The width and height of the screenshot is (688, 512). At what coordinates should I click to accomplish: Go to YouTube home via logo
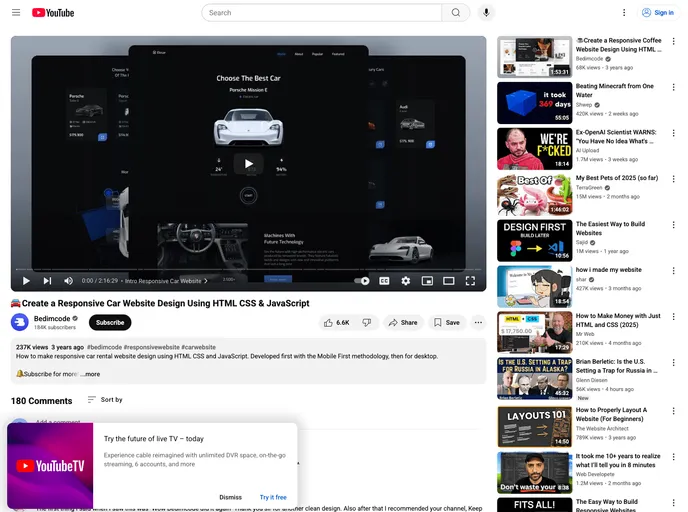(x=53, y=13)
